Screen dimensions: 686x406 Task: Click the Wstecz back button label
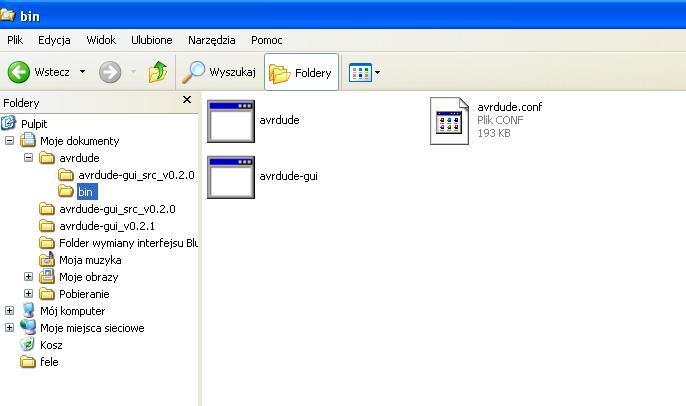click(52, 72)
